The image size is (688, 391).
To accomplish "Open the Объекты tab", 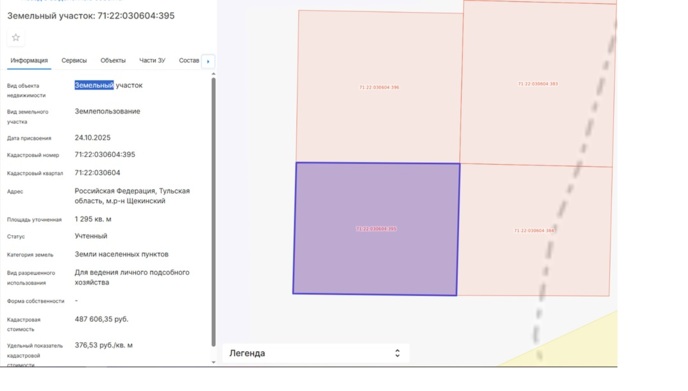I will pos(113,61).
